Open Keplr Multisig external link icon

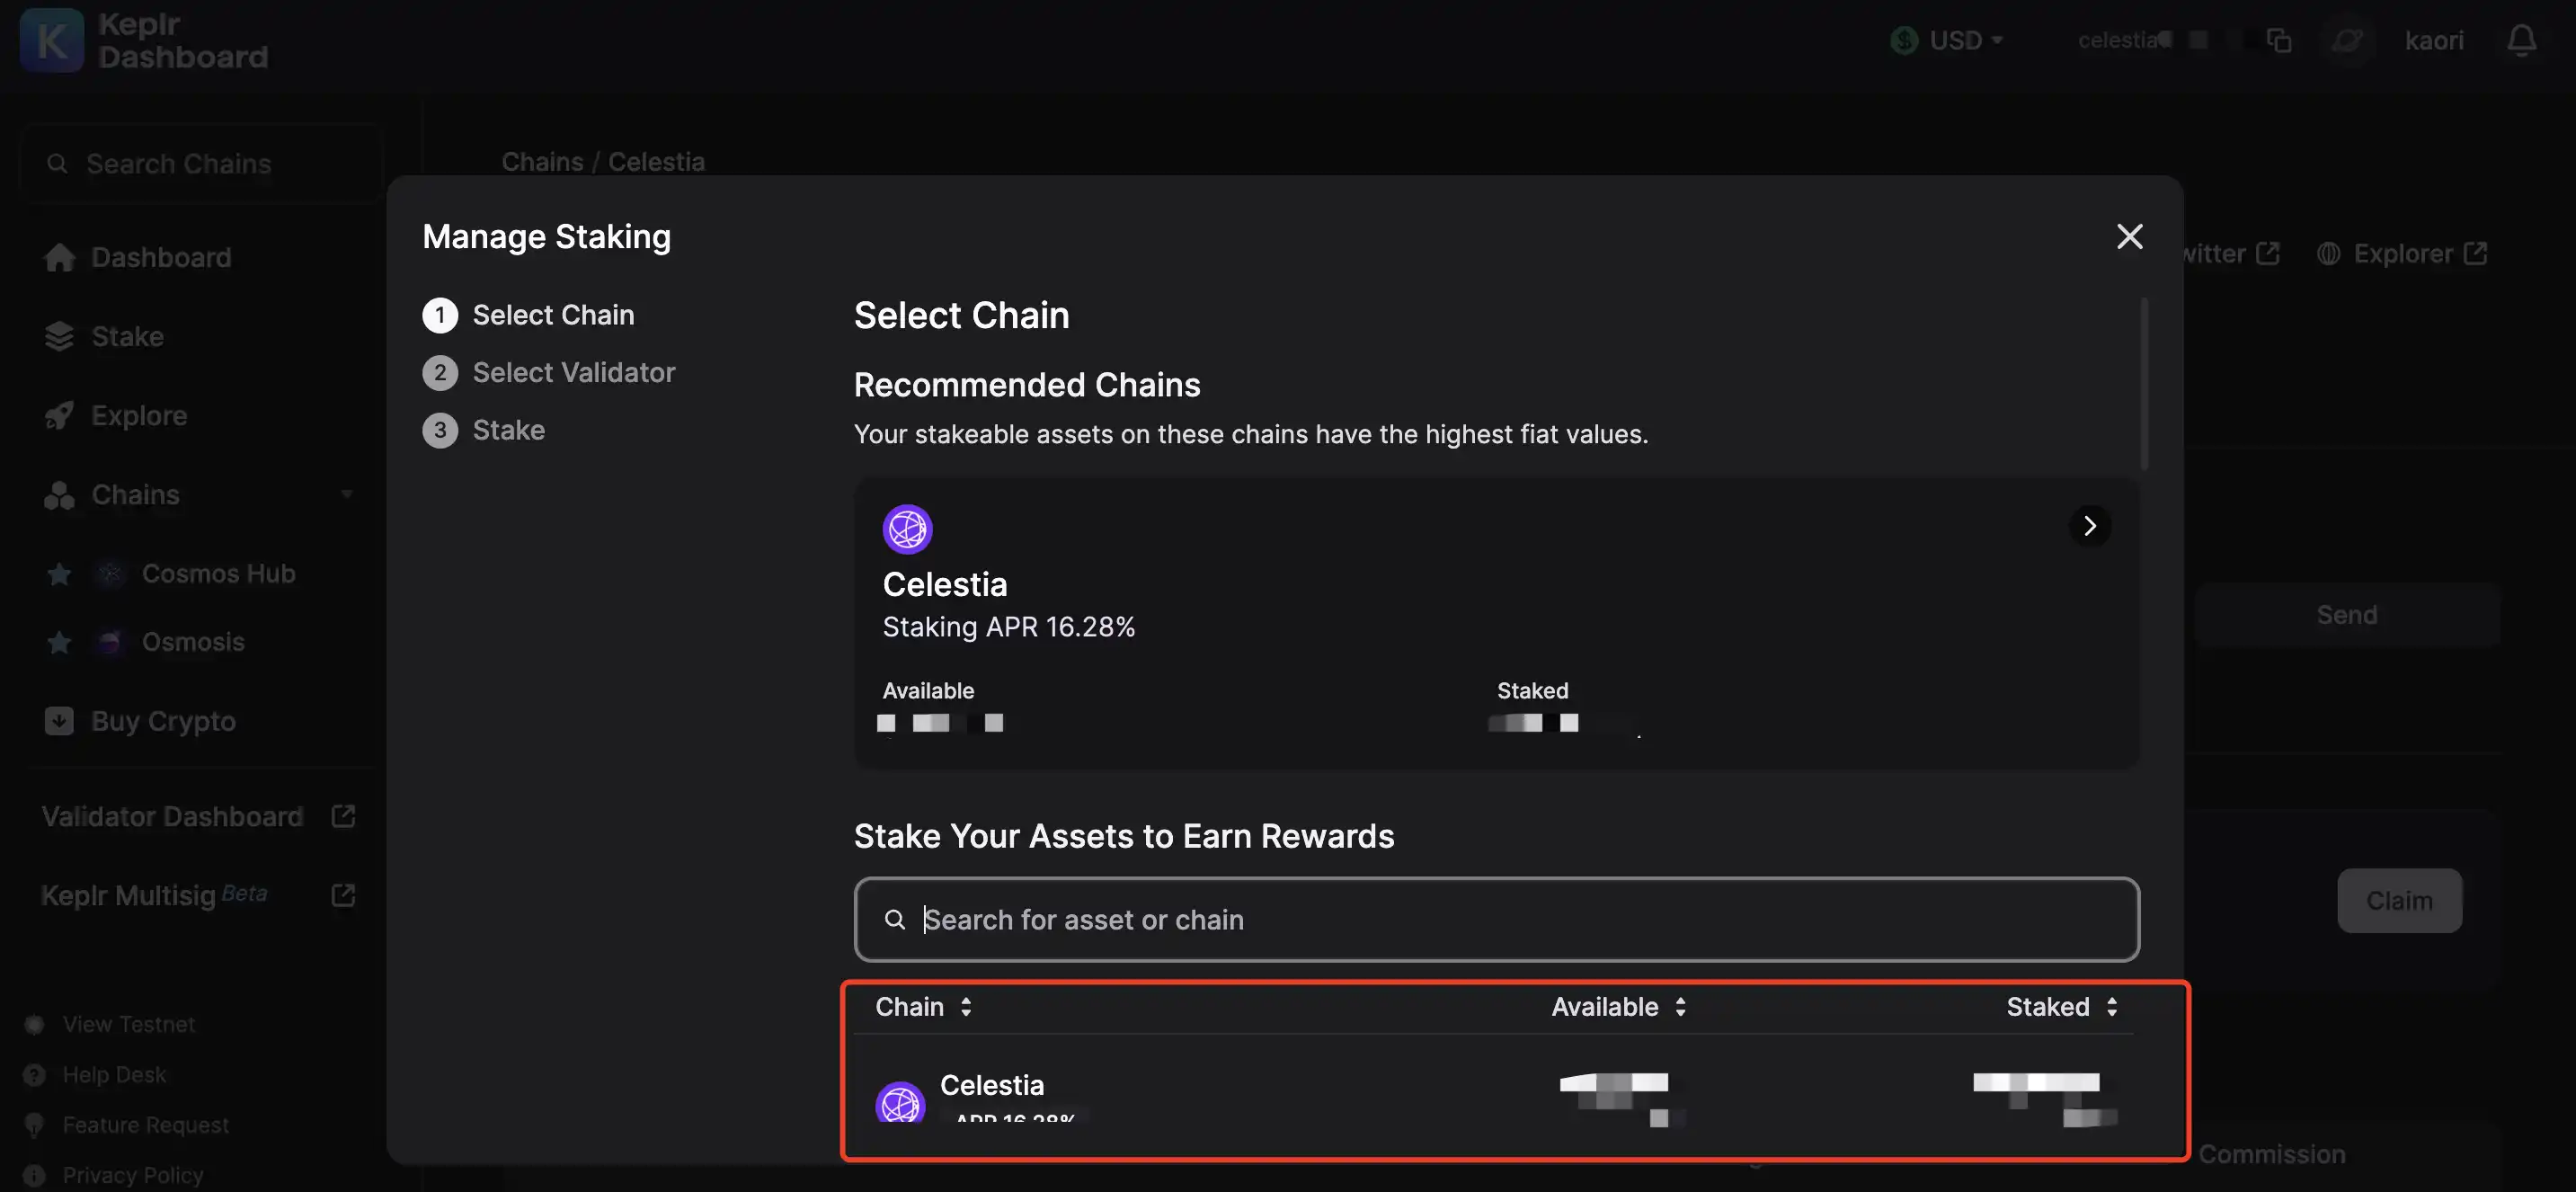pyautogui.click(x=343, y=895)
